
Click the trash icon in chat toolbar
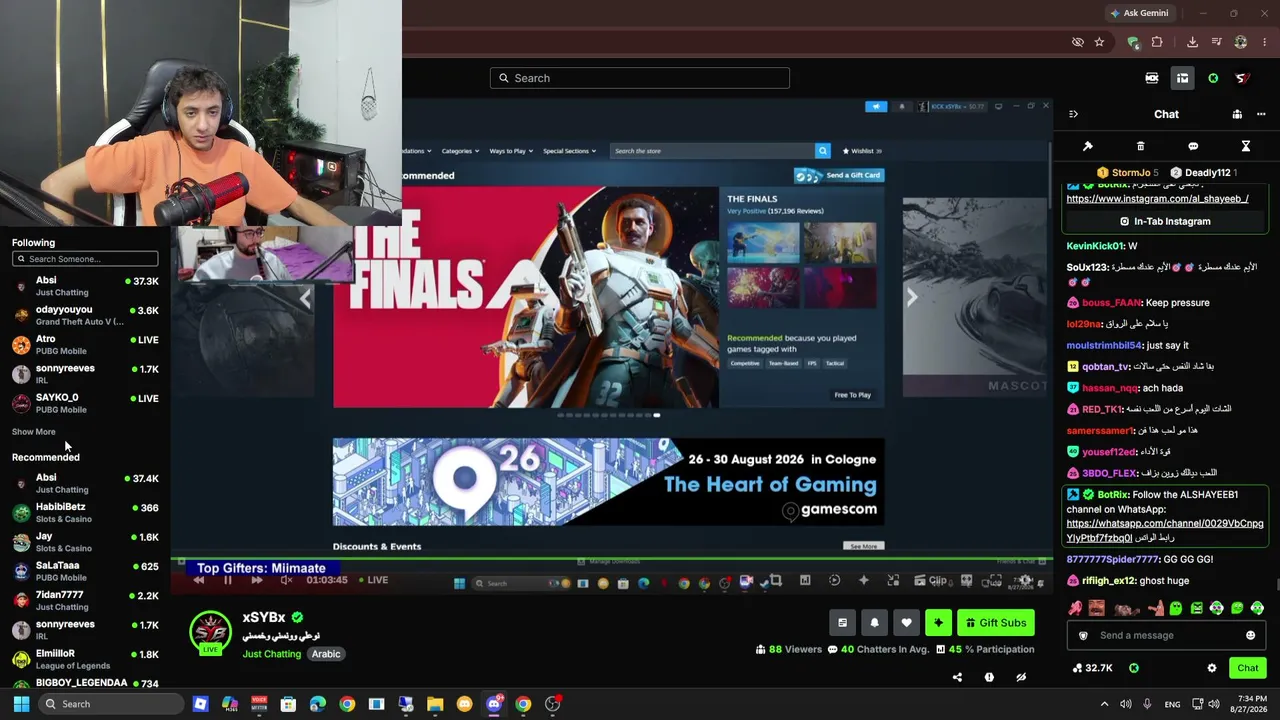pos(1140,146)
